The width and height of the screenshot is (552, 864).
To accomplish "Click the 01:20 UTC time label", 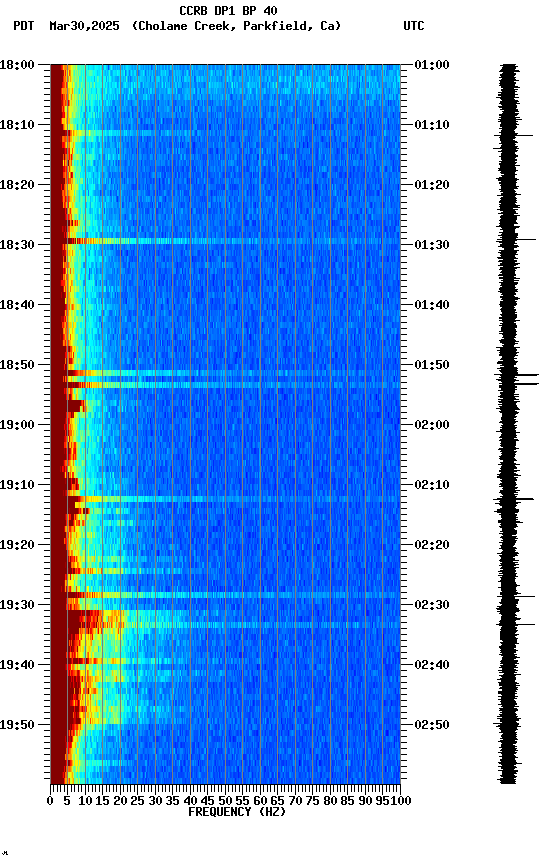I will 432,185.
